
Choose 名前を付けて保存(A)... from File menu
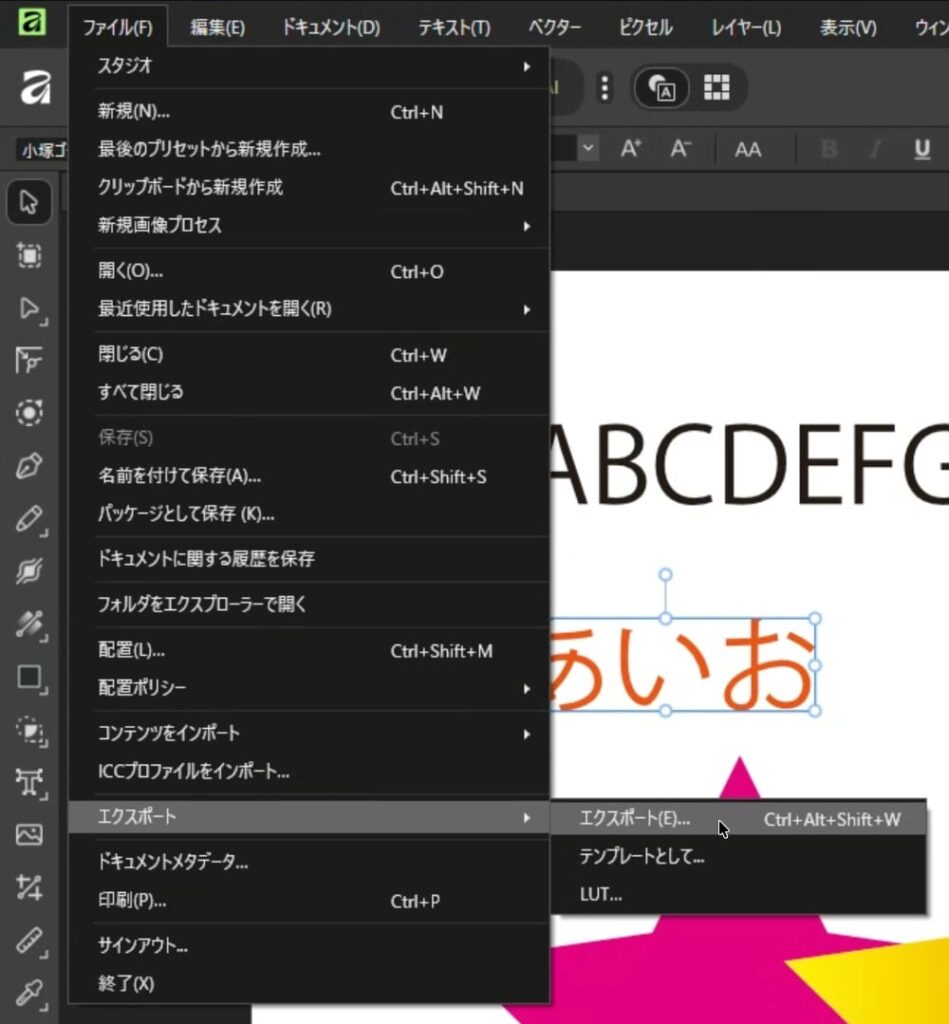click(180, 477)
